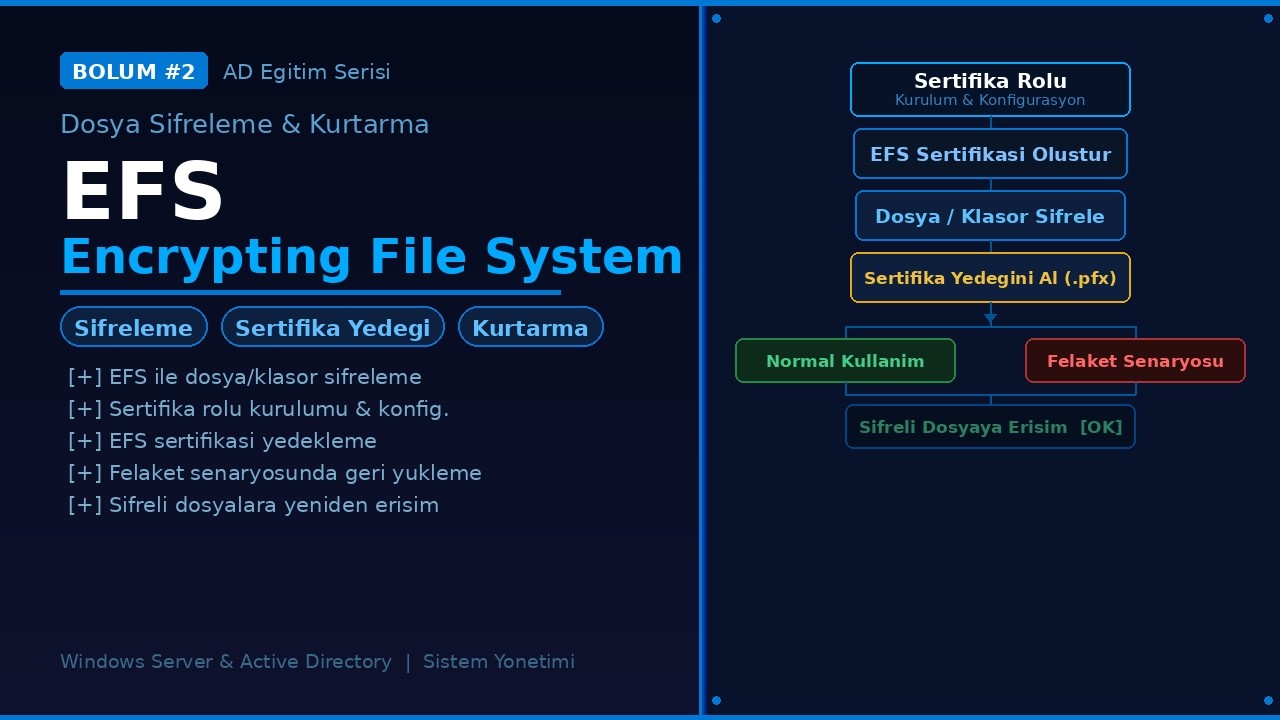Screen dimensions: 1280x720
Task: Select the green Normal Kullanim box
Action: 845,361
